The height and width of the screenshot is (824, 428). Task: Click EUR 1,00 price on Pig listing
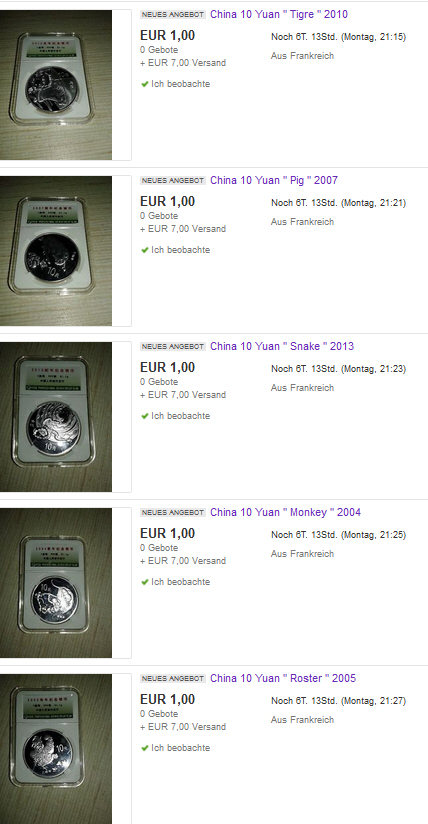coord(167,201)
